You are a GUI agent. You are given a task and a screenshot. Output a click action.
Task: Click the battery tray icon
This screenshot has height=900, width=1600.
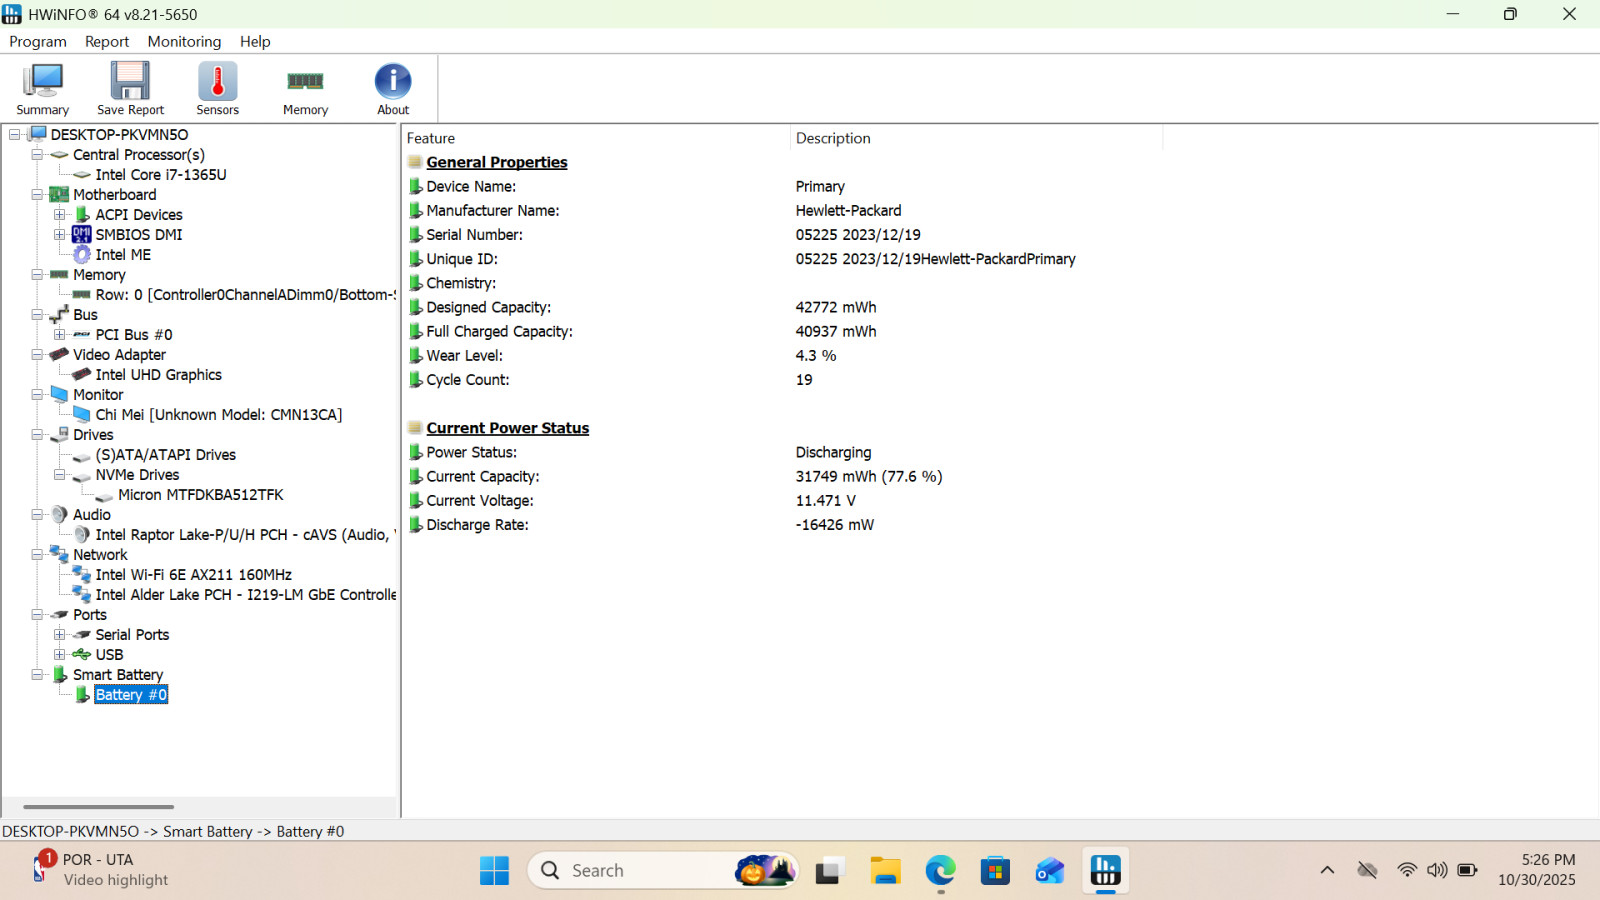coord(1467,871)
